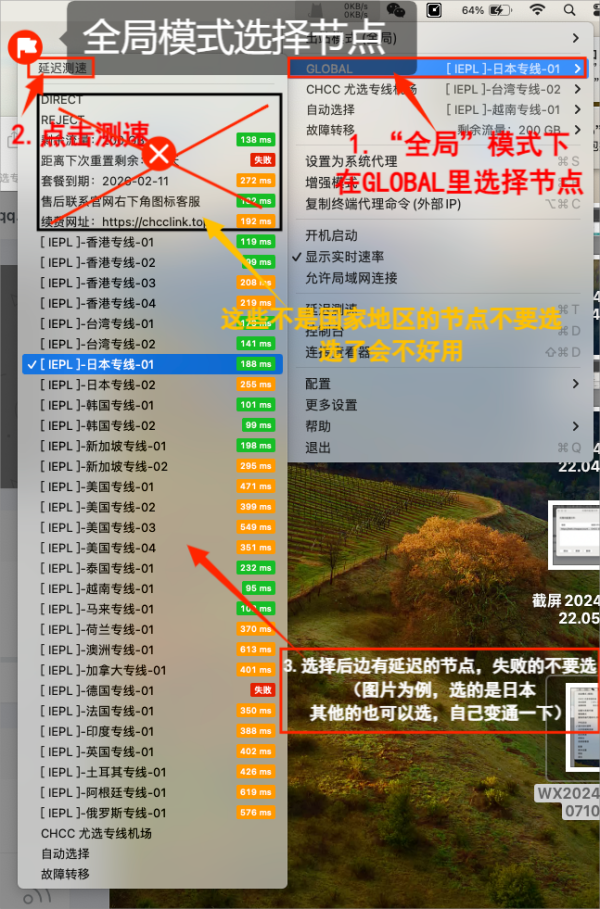This screenshot has height=909, width=600.
Task: Select node [IEPL]-美国专线-04
Action: pos(152,547)
